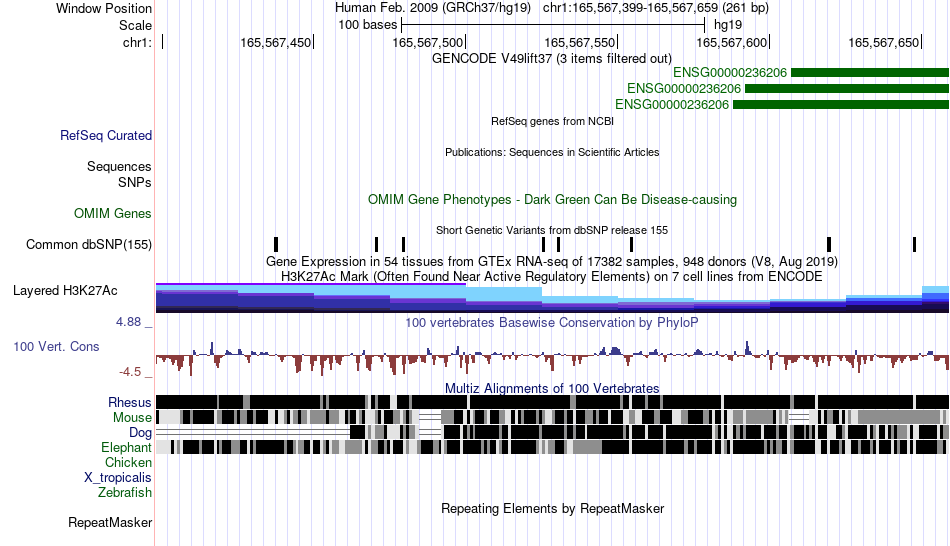This screenshot has width=950, height=546.
Task: Click the Elephant alignment species label
Action: [126, 447]
